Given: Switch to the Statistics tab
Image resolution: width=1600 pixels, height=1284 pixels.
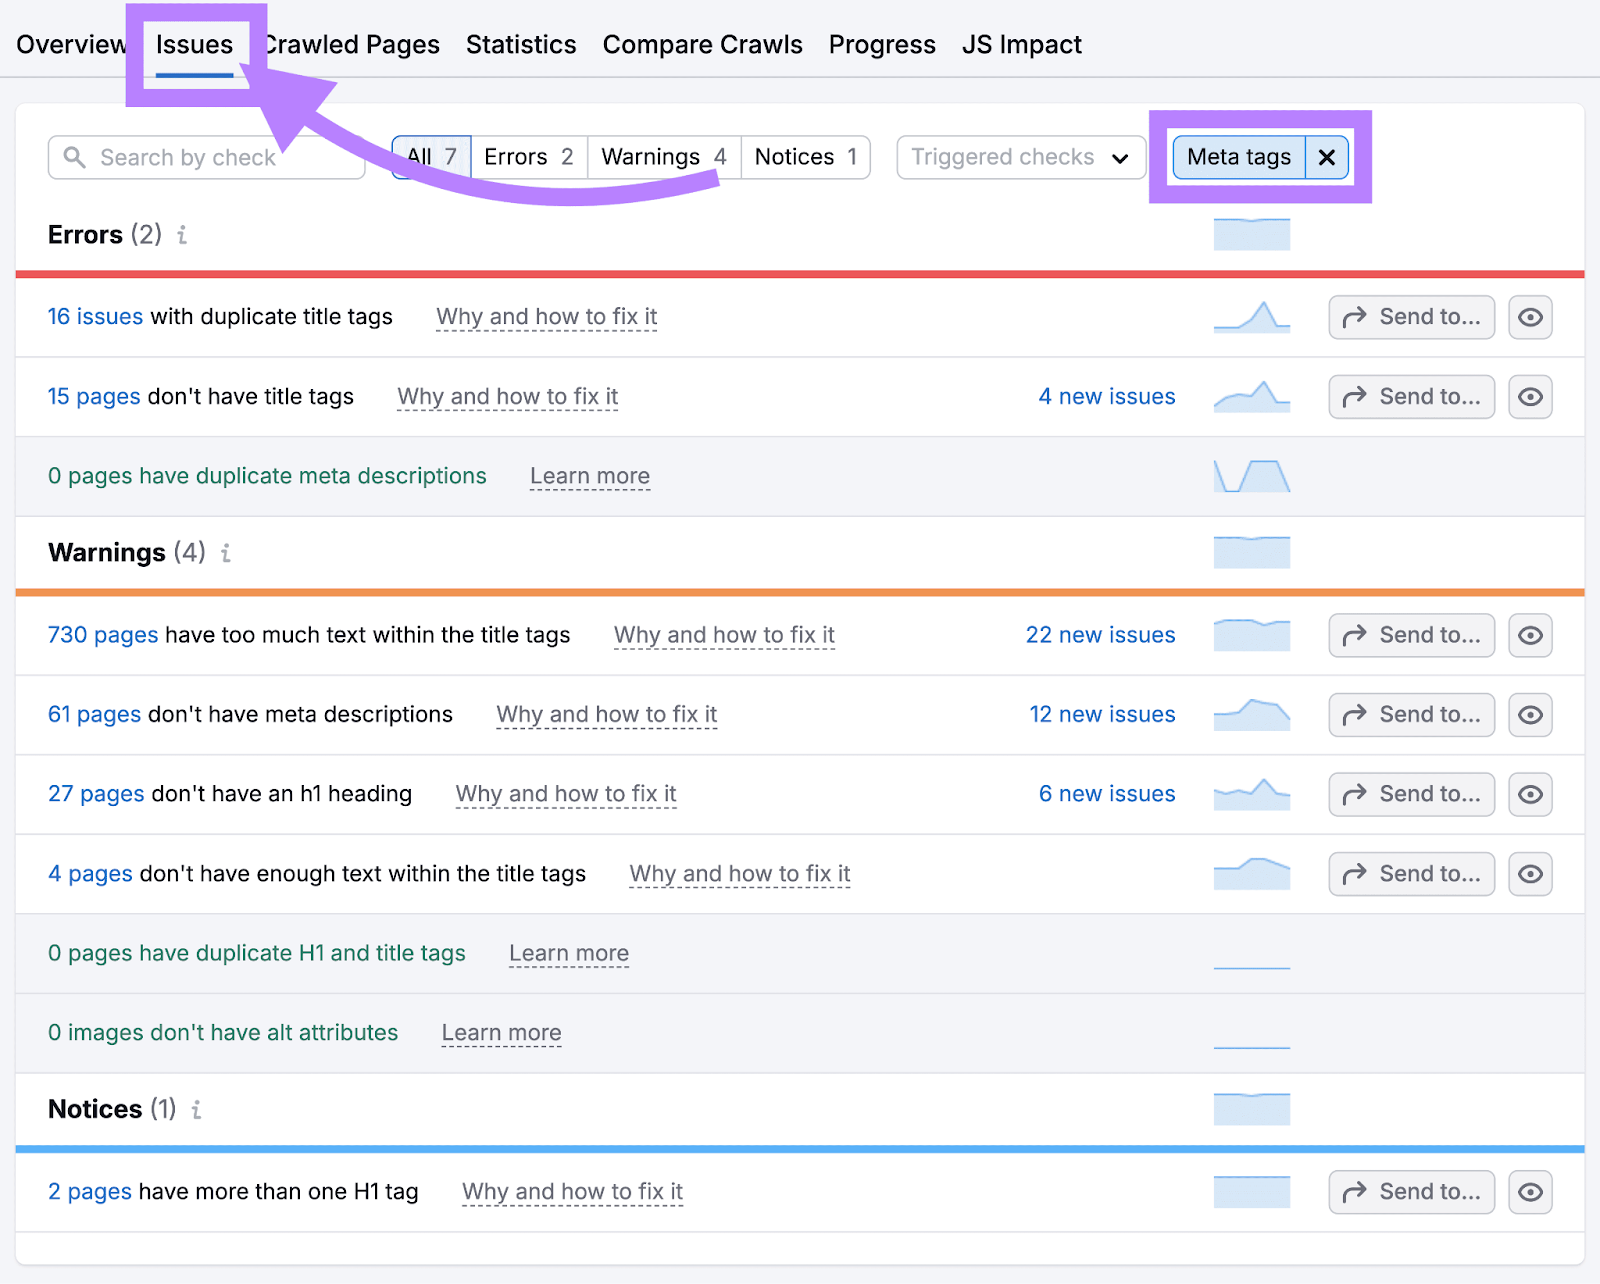Looking at the screenshot, I should [x=521, y=45].
